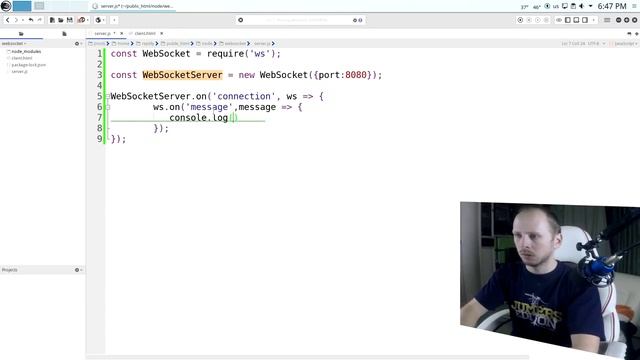Screen dimensions: 640x360
Task: Click the redo arrow icon
Action: 40,20
